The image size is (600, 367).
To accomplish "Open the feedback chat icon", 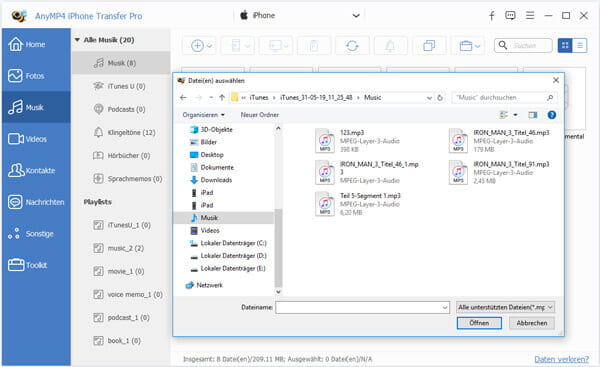I will (x=510, y=16).
